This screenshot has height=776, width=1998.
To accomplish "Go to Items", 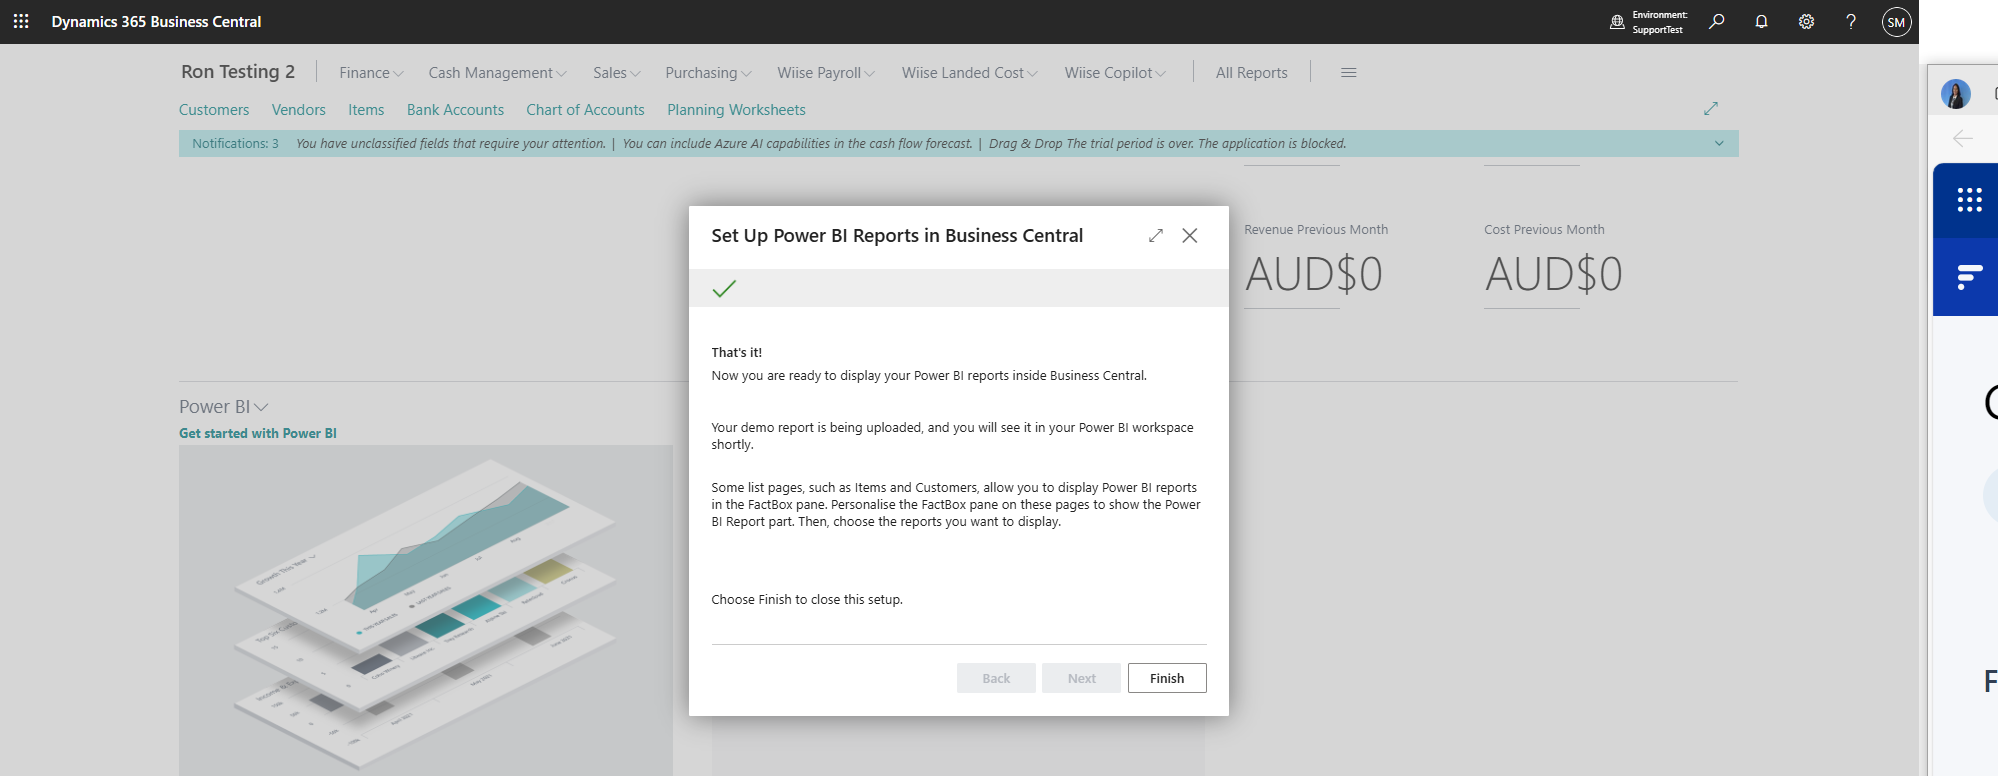I will (x=366, y=109).
